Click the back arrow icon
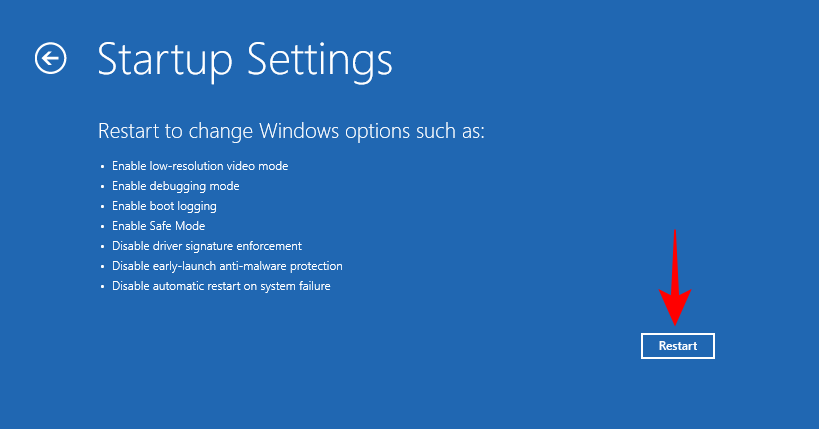The height and width of the screenshot is (429, 819). (50, 59)
